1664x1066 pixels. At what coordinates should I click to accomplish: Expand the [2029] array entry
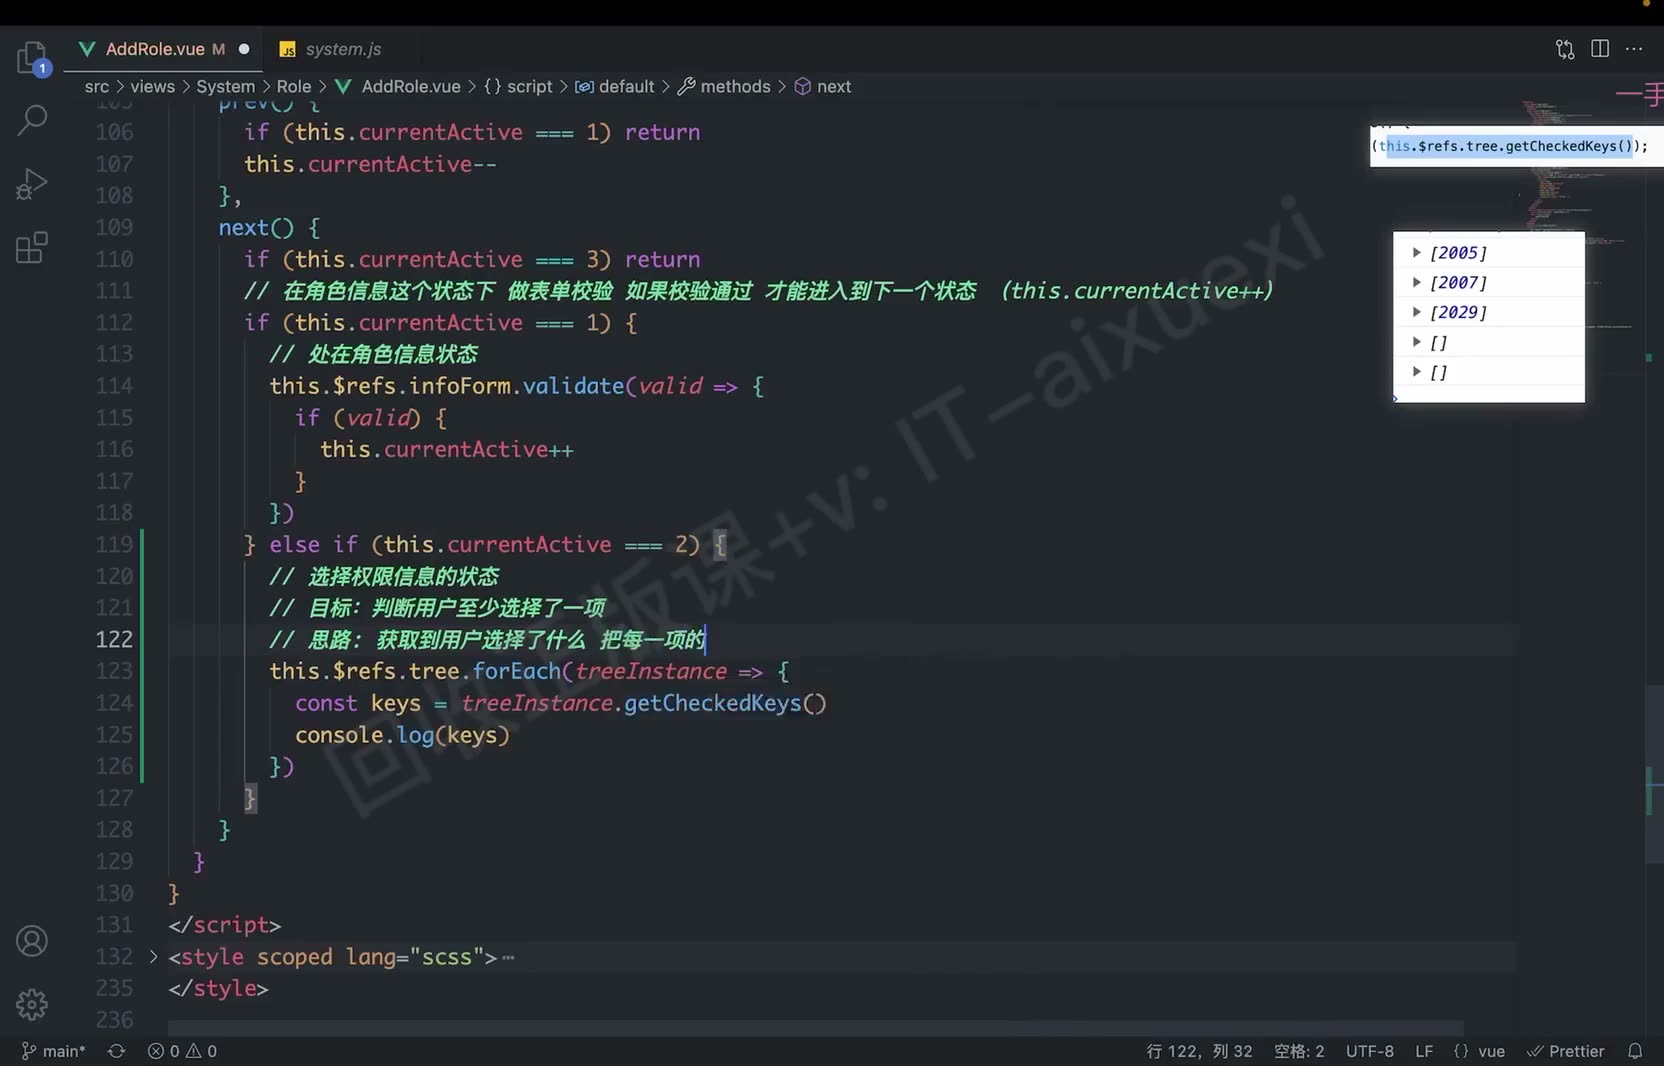pyautogui.click(x=1416, y=312)
